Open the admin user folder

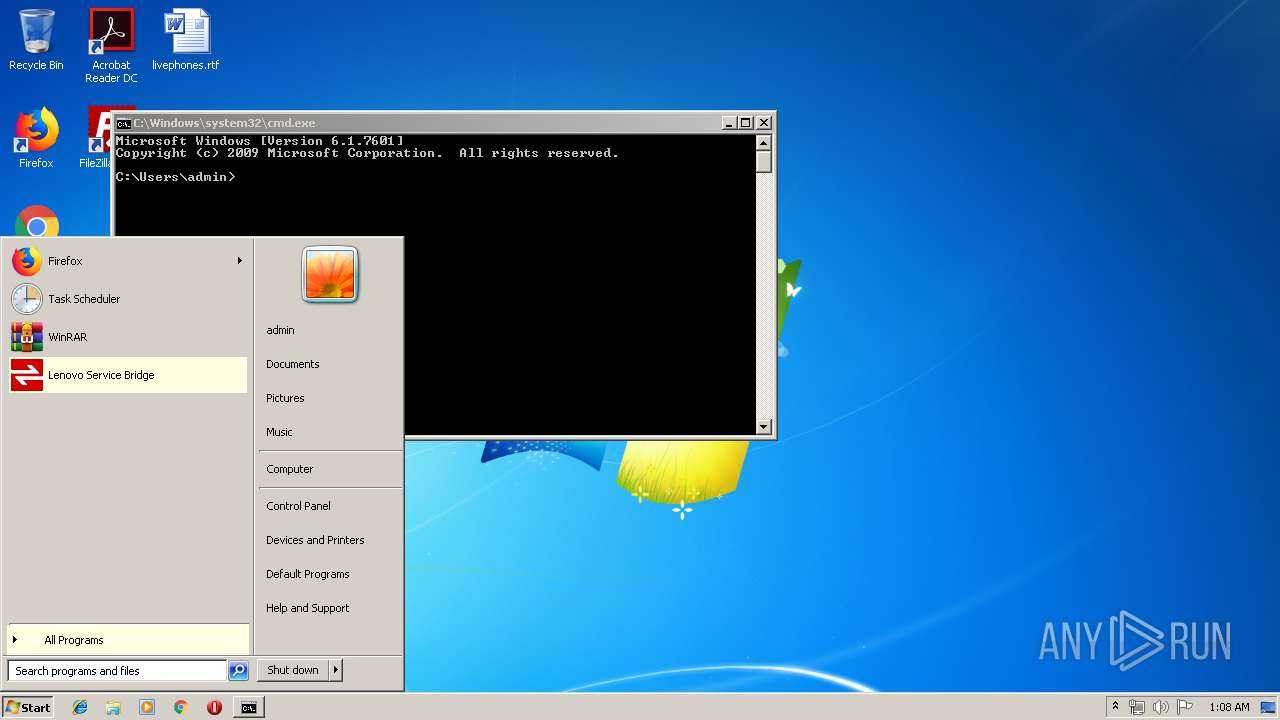pos(280,330)
